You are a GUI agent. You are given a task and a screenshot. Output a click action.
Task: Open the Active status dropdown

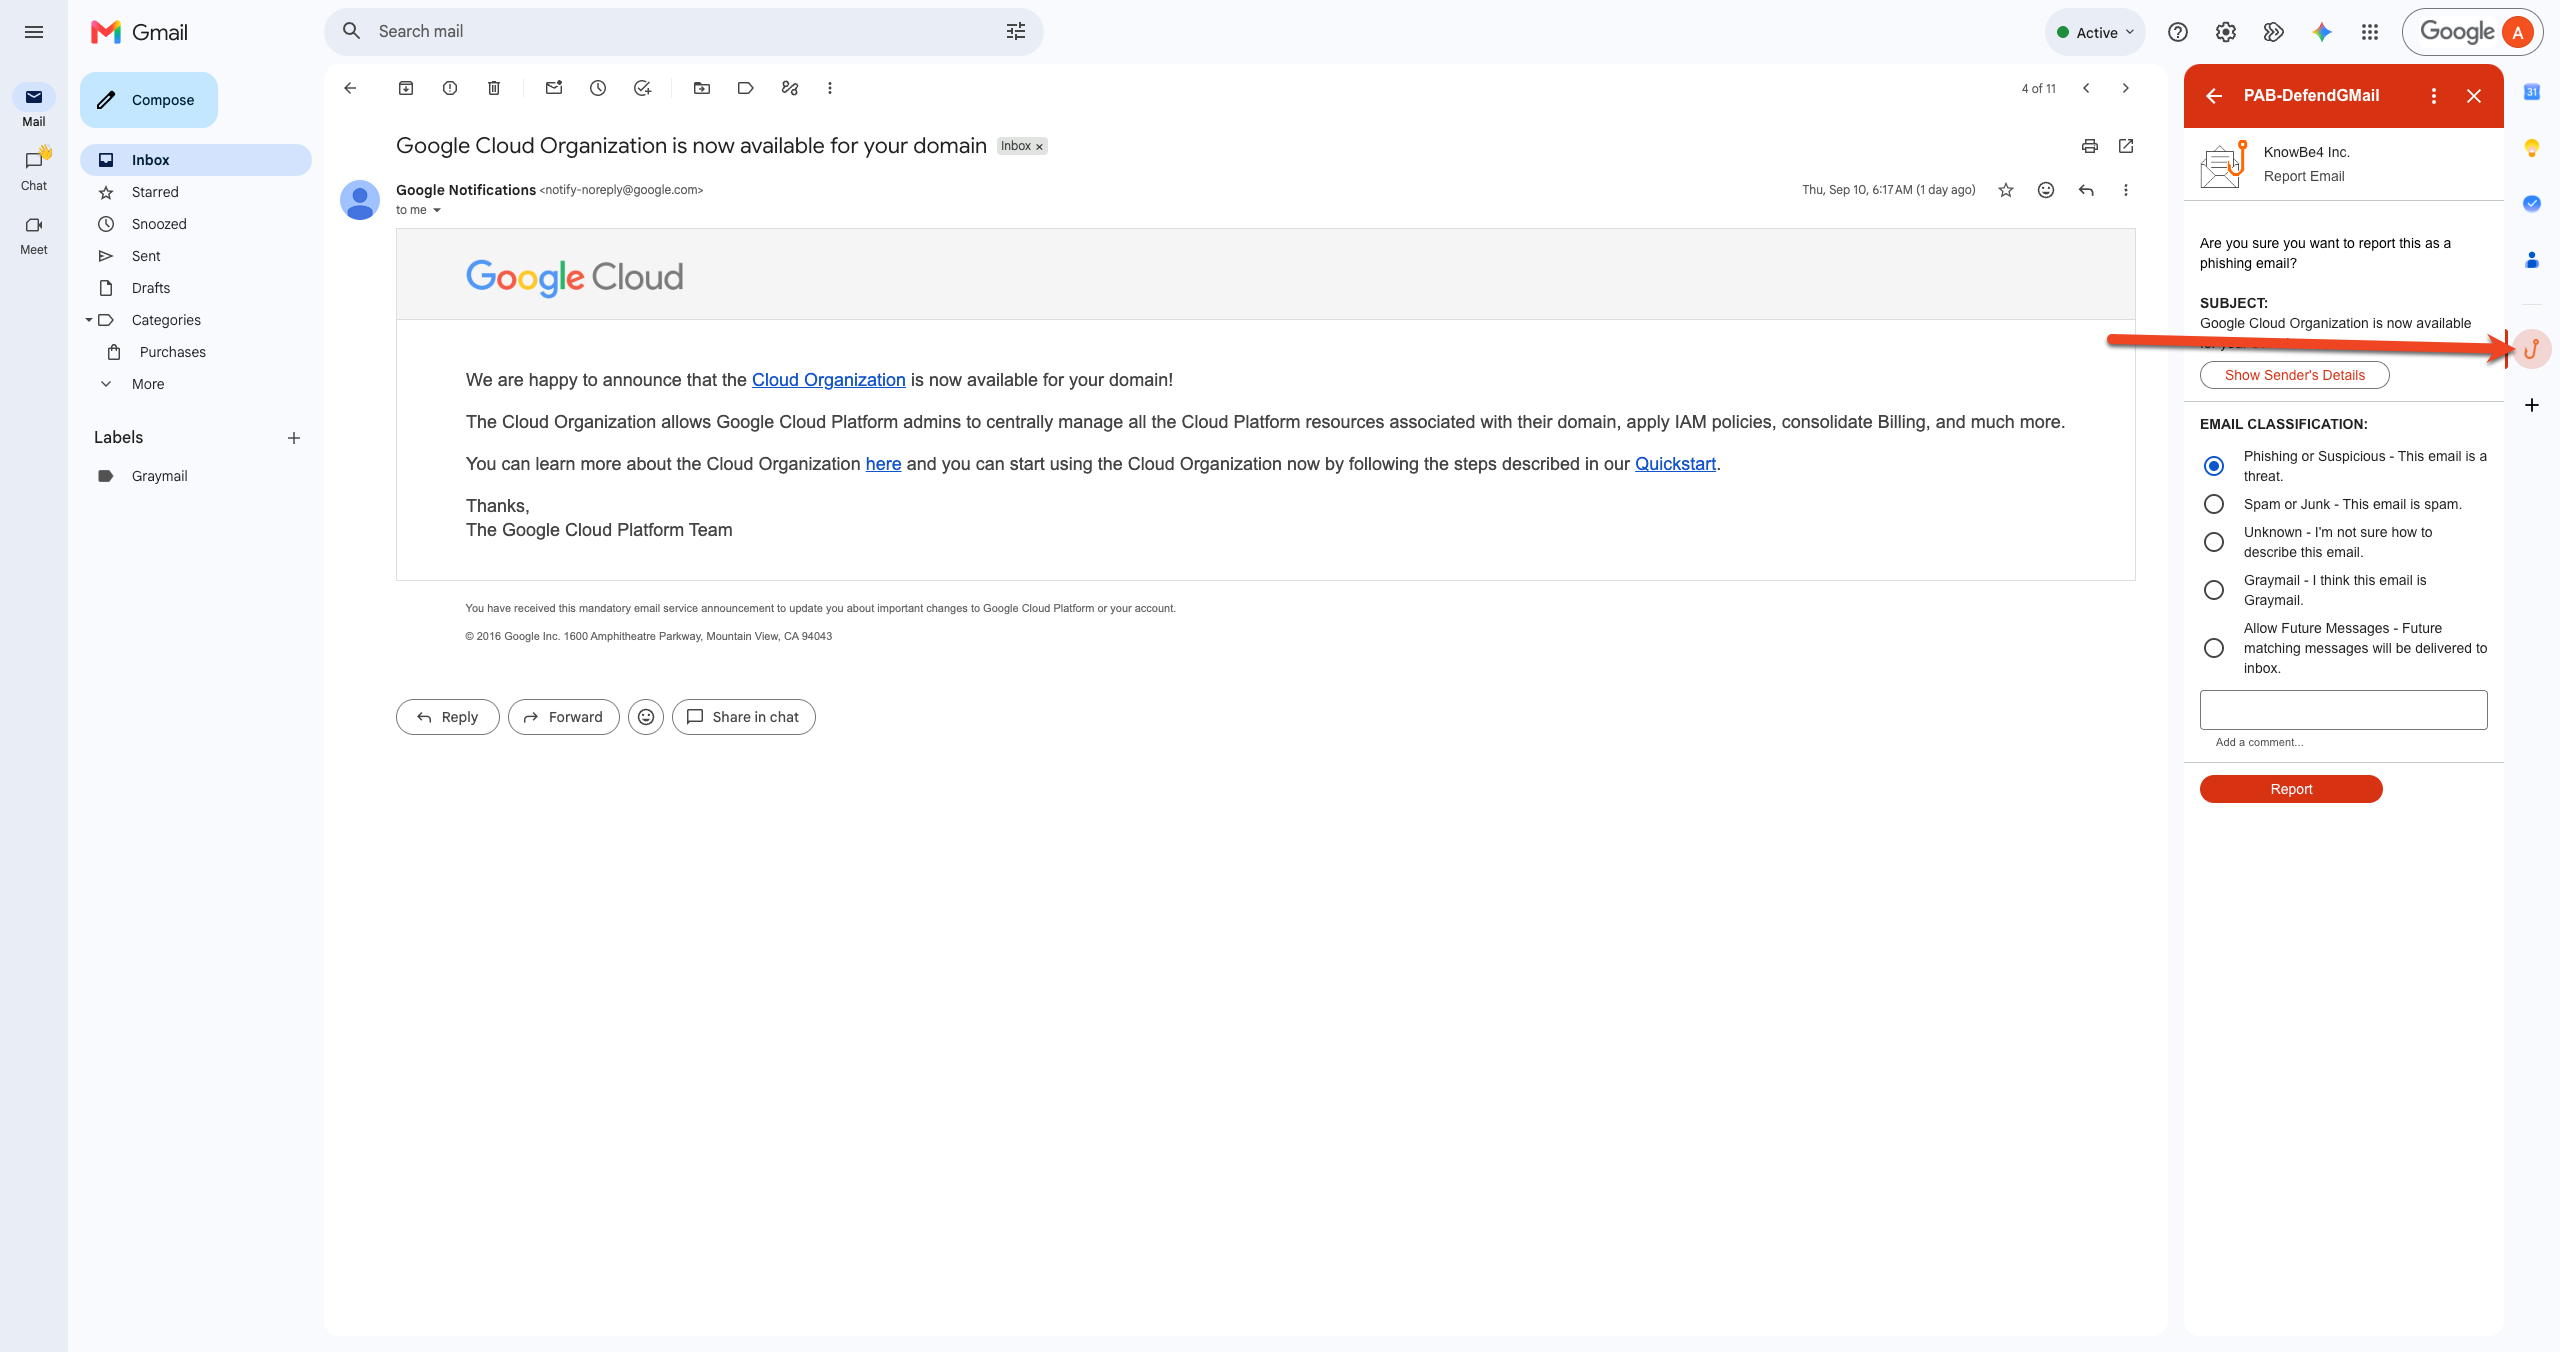[x=2095, y=32]
